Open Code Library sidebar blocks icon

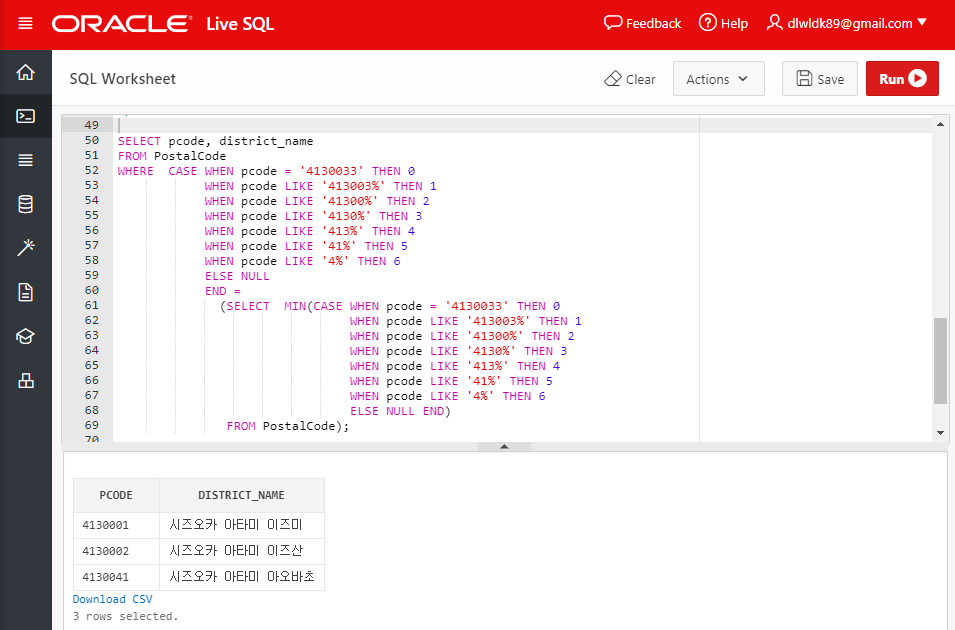(26, 381)
